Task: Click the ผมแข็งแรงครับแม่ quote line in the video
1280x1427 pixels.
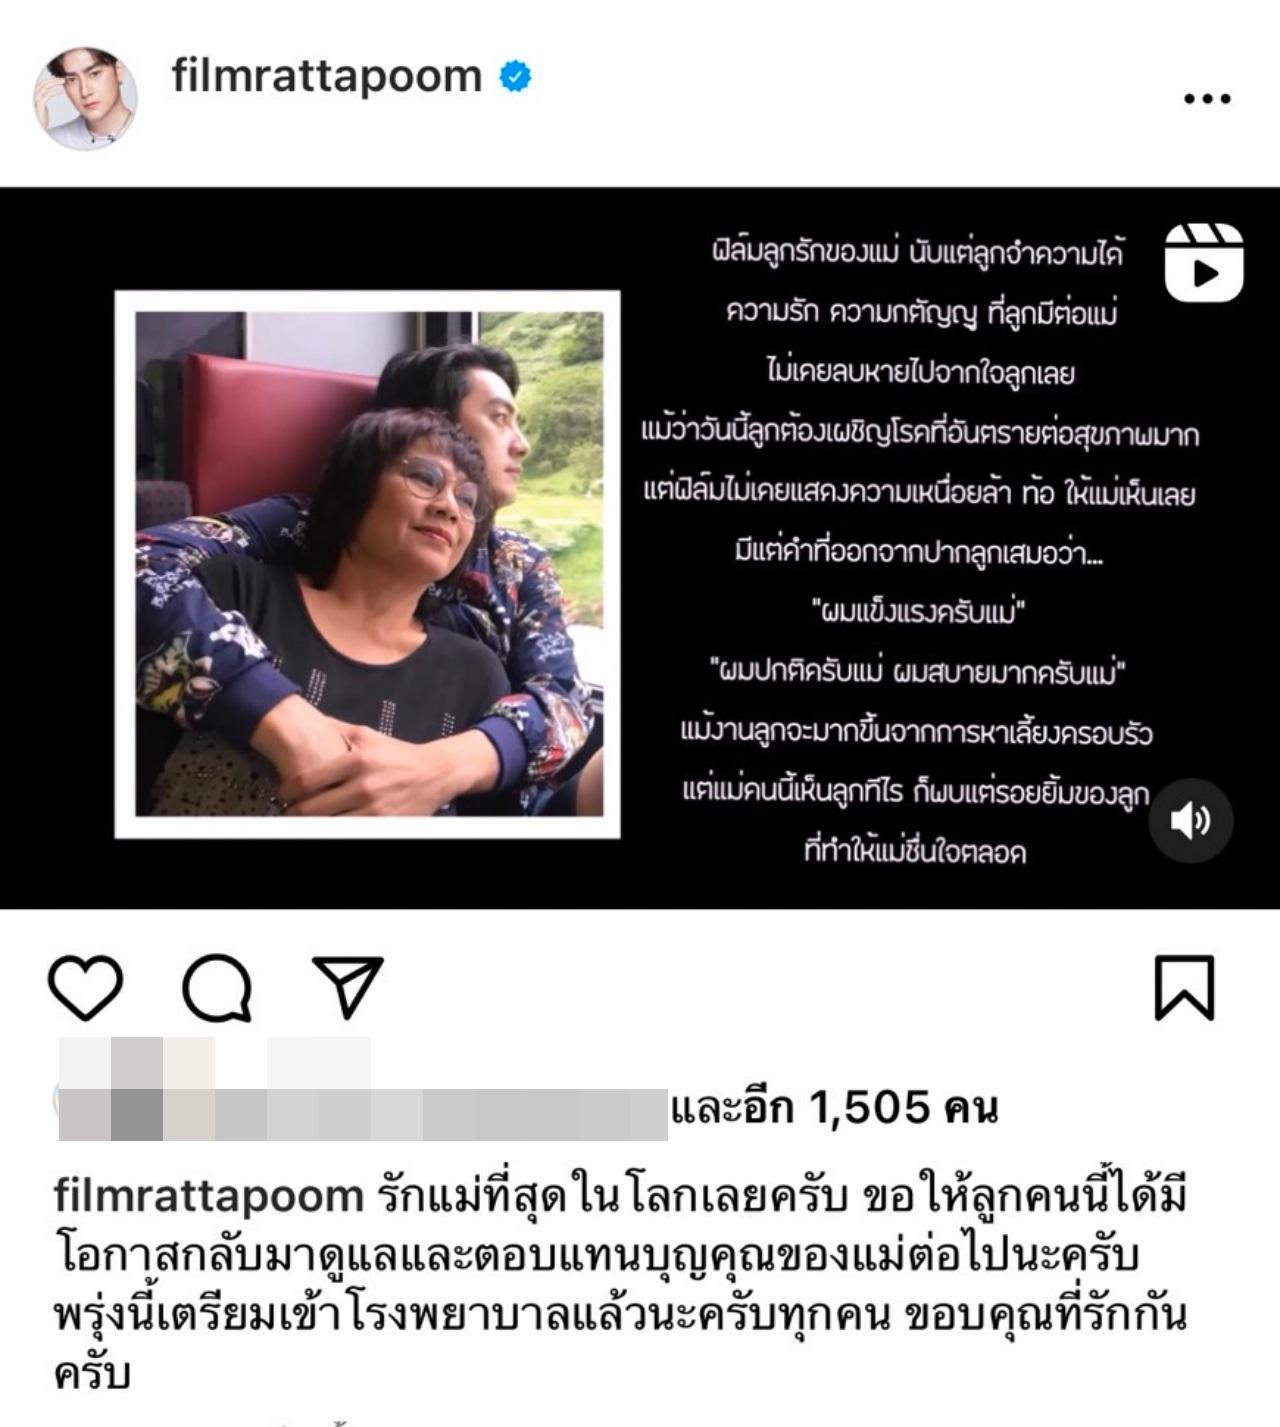Action: (x=919, y=611)
